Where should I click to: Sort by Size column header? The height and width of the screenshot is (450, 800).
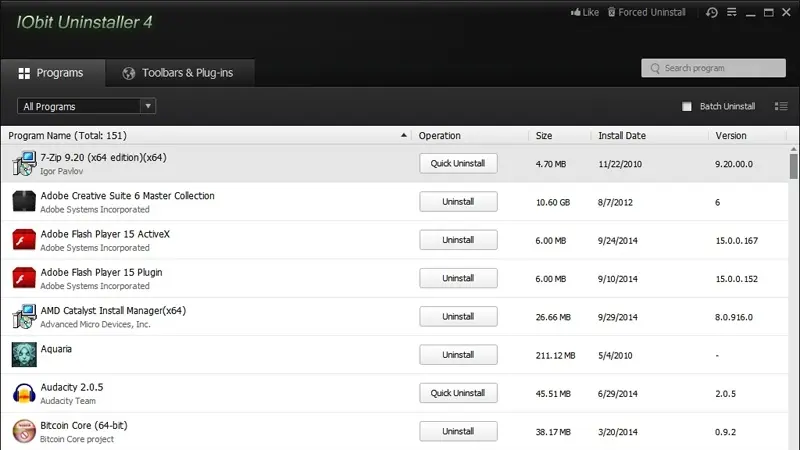[x=560, y=136]
